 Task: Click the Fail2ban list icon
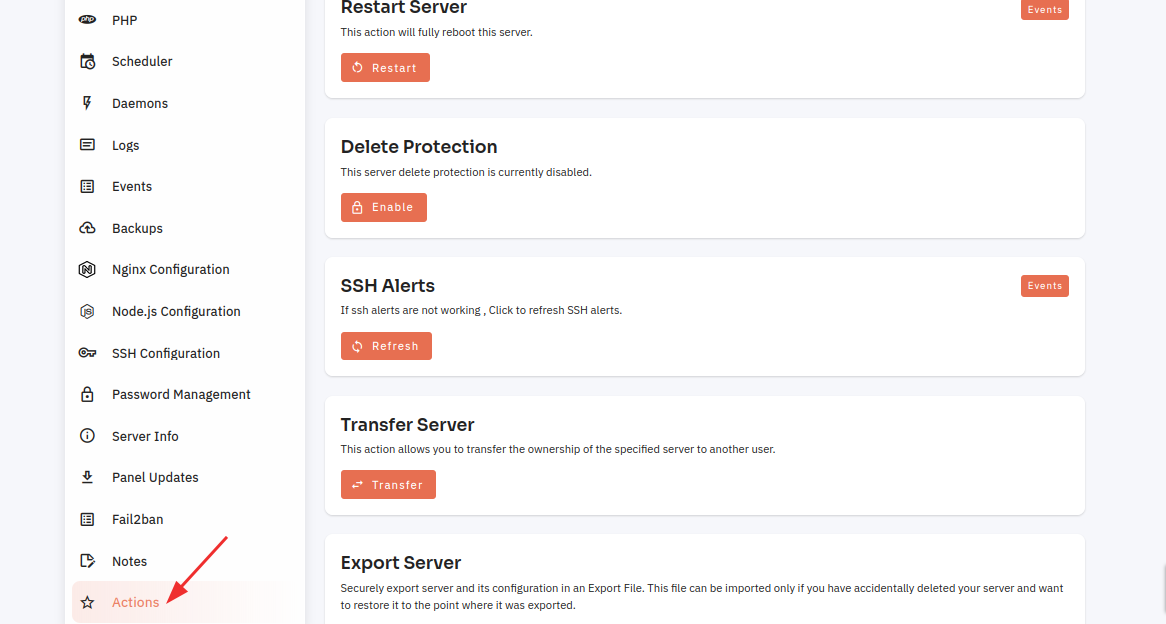click(x=87, y=519)
